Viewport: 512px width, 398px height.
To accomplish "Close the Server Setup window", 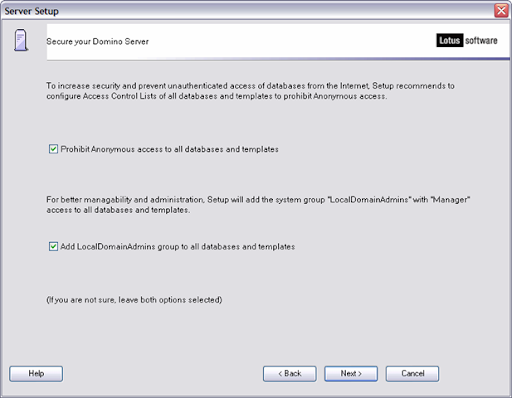I will point(501,11).
